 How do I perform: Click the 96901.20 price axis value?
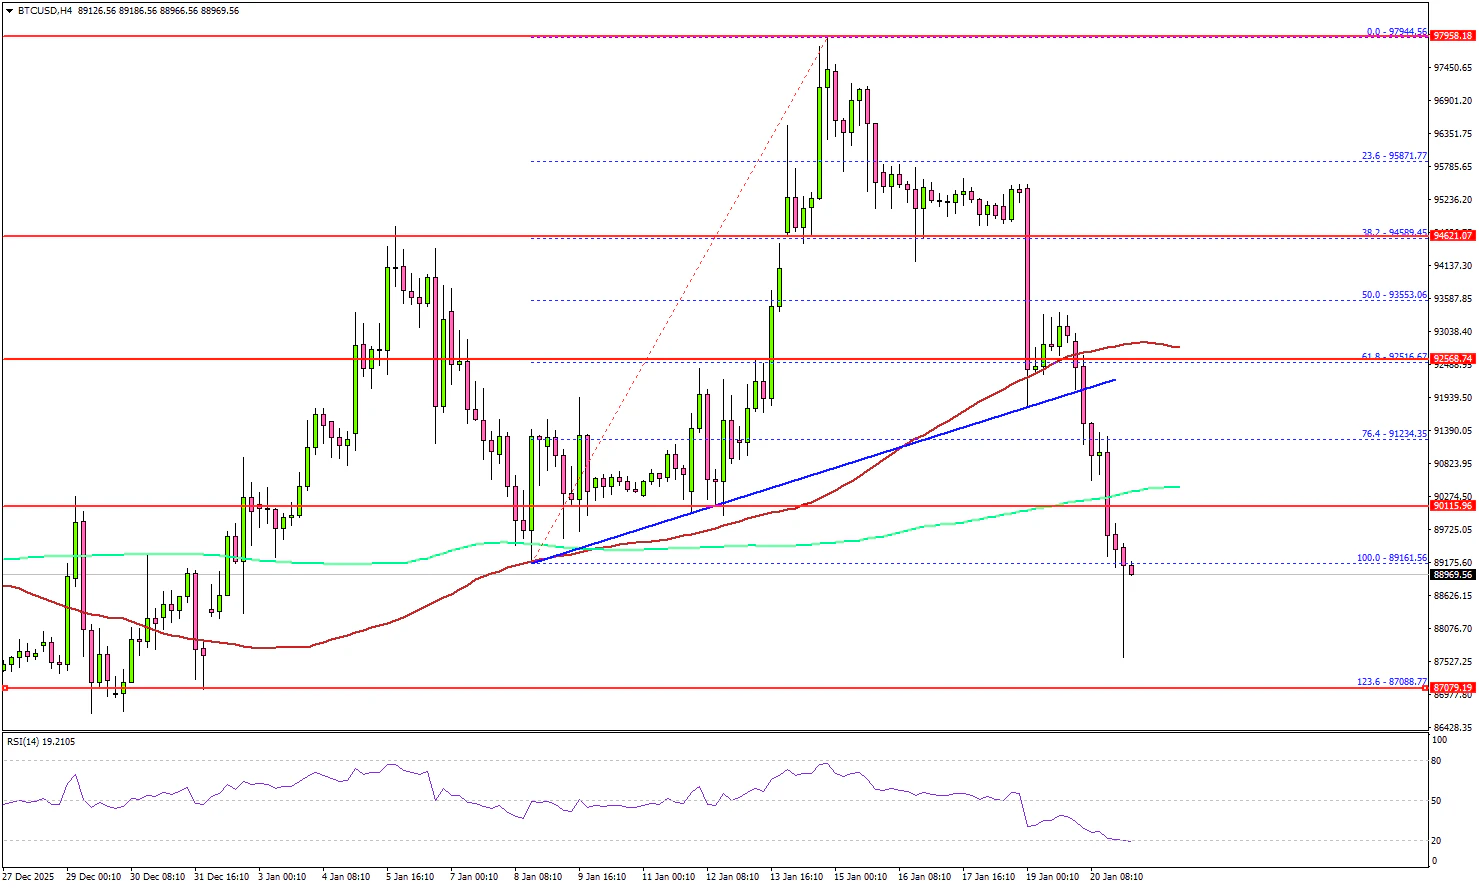(x=1452, y=101)
